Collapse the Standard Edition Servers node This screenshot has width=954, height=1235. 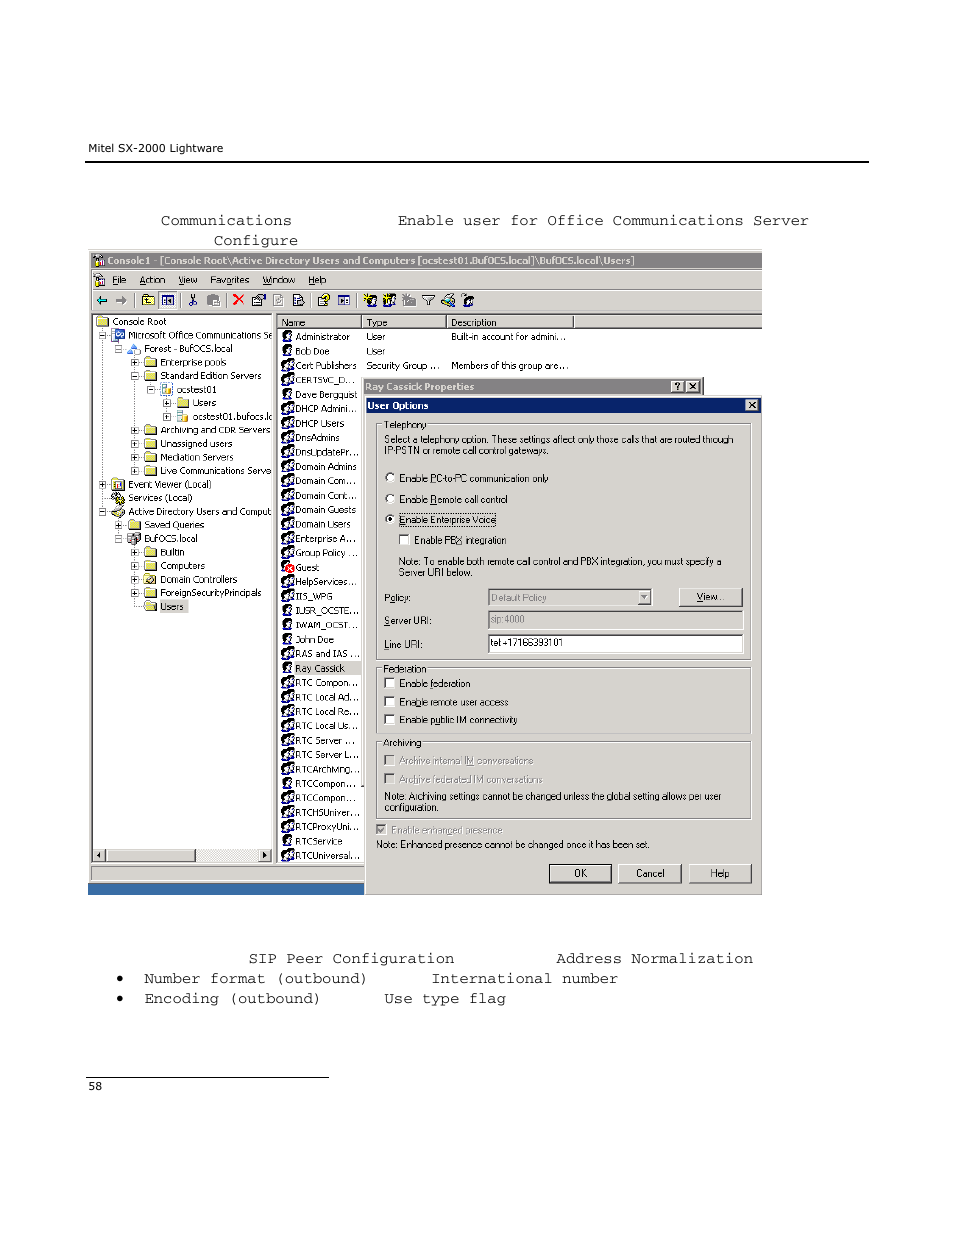coord(135,376)
